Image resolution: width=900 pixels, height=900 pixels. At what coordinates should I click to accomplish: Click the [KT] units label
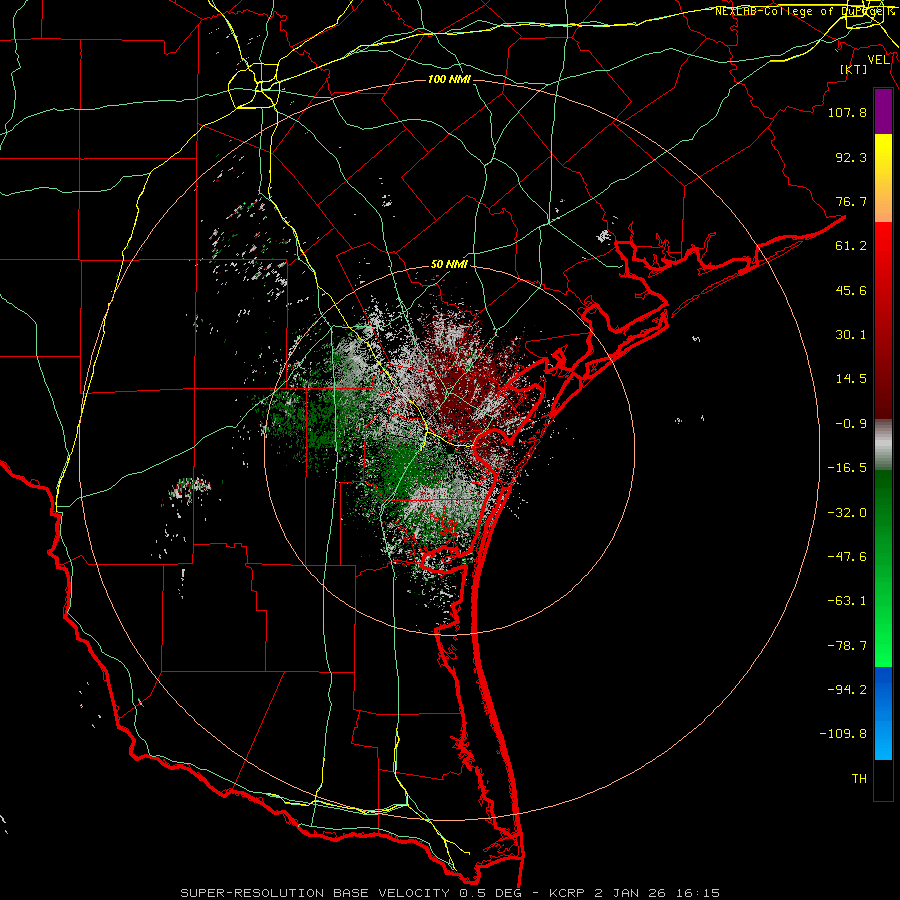(x=854, y=69)
